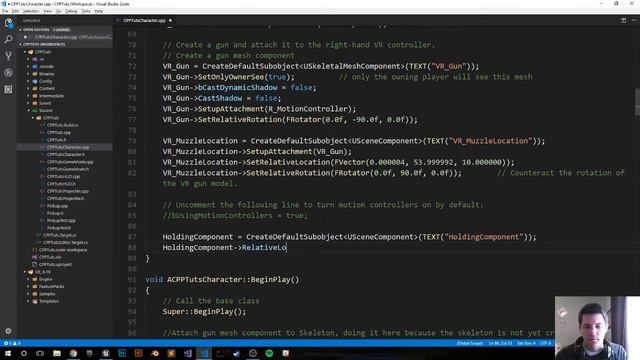Open the View menu
This screenshot has width=640, height=360.
click(48, 11)
